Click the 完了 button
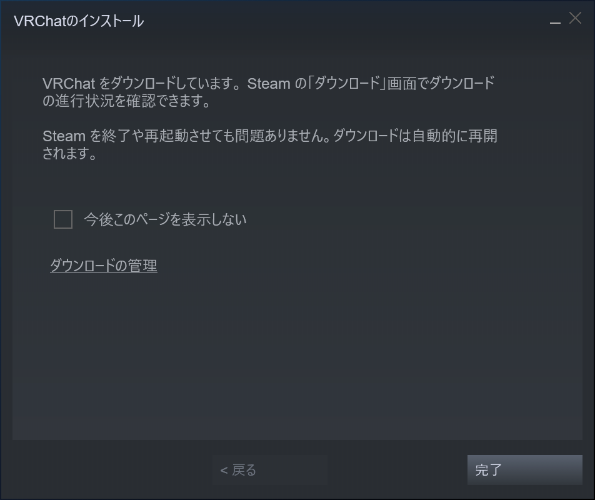Image resolution: width=595 pixels, height=500 pixels. (525, 470)
